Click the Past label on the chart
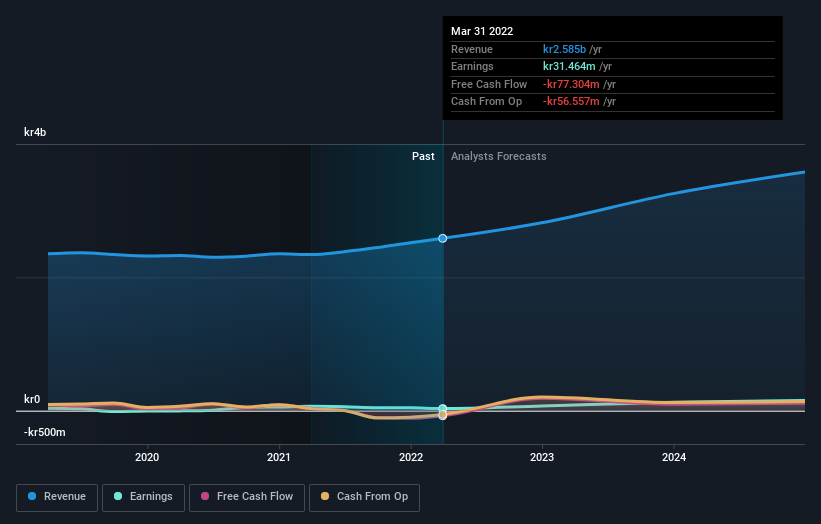 [x=423, y=156]
